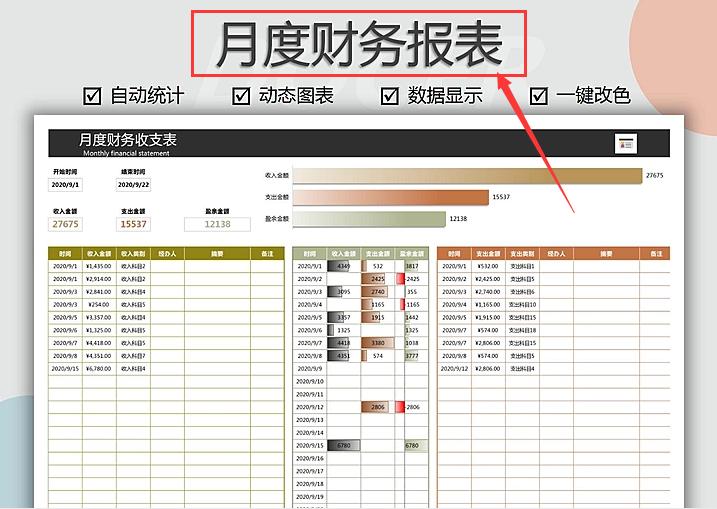Select the 2020/9/18 row in middle table
Viewport: 717px width, 509px height.
tap(360, 483)
